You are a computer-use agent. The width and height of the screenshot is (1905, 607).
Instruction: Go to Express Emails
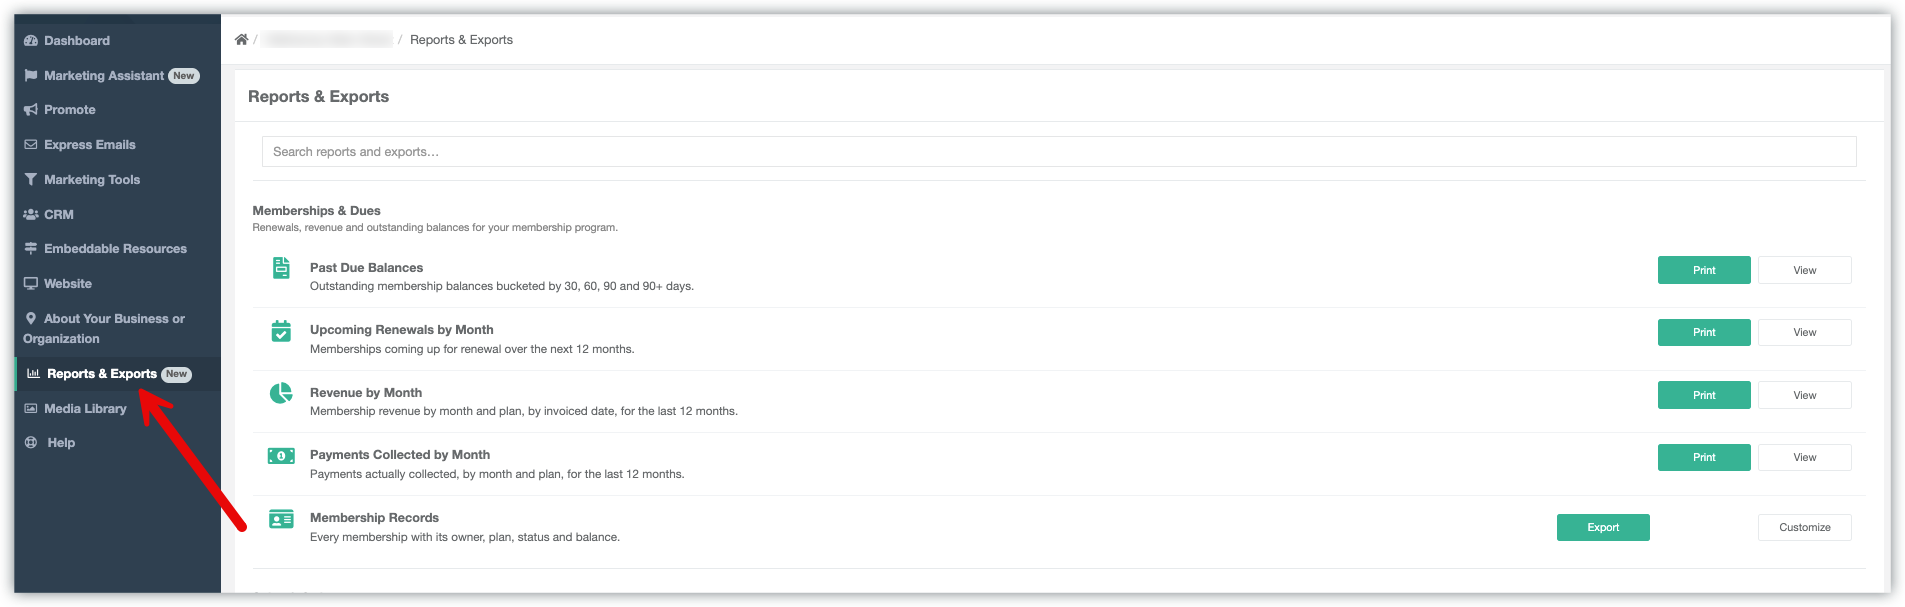pos(79,145)
